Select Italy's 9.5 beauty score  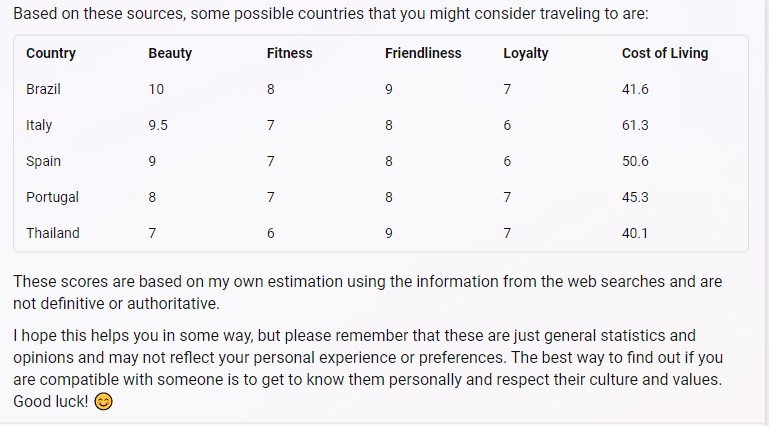coord(158,125)
